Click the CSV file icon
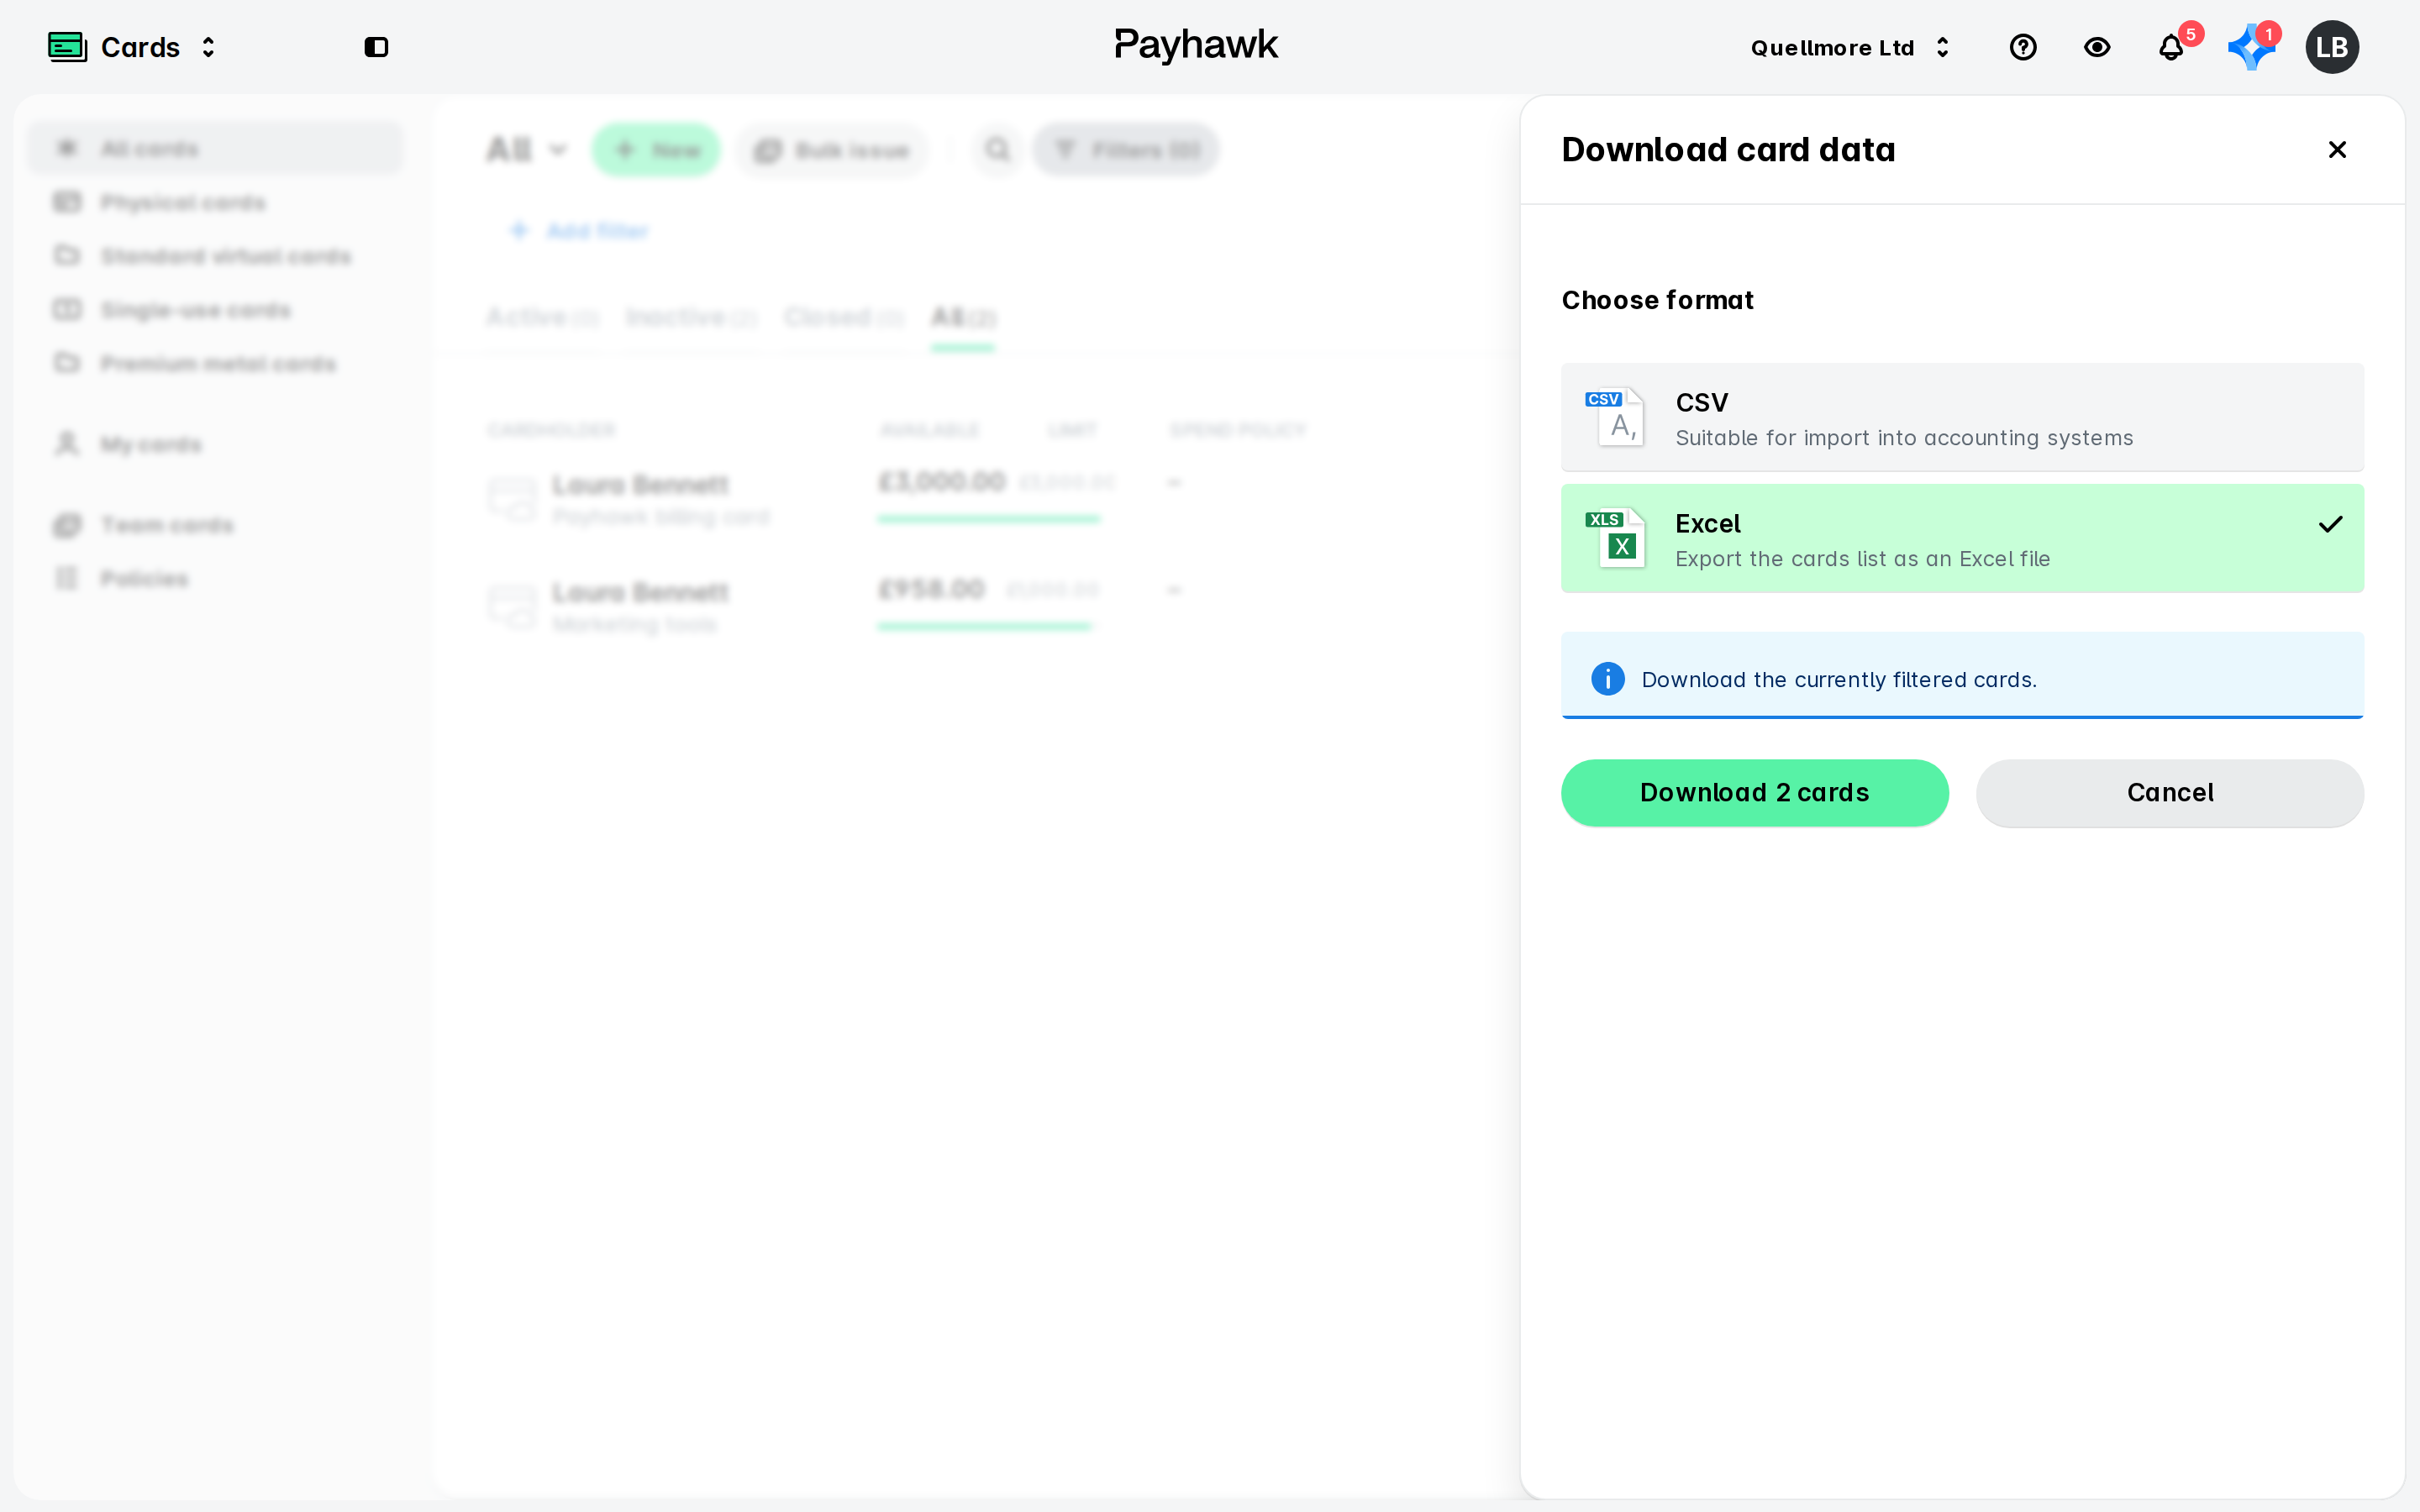This screenshot has width=2420, height=1512. point(1614,417)
